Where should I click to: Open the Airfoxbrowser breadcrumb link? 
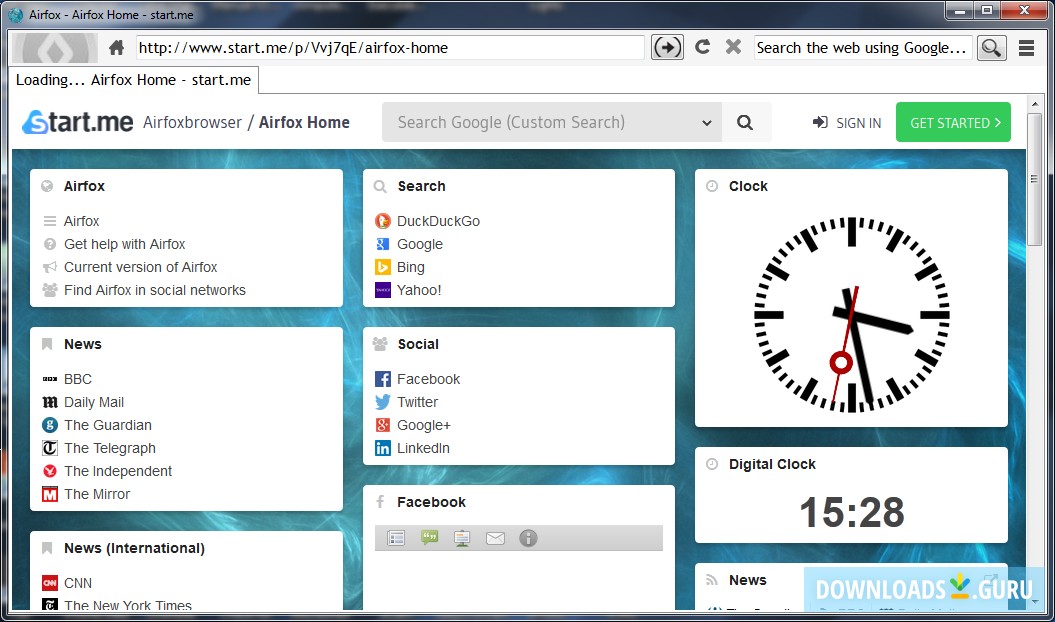[x=192, y=123]
